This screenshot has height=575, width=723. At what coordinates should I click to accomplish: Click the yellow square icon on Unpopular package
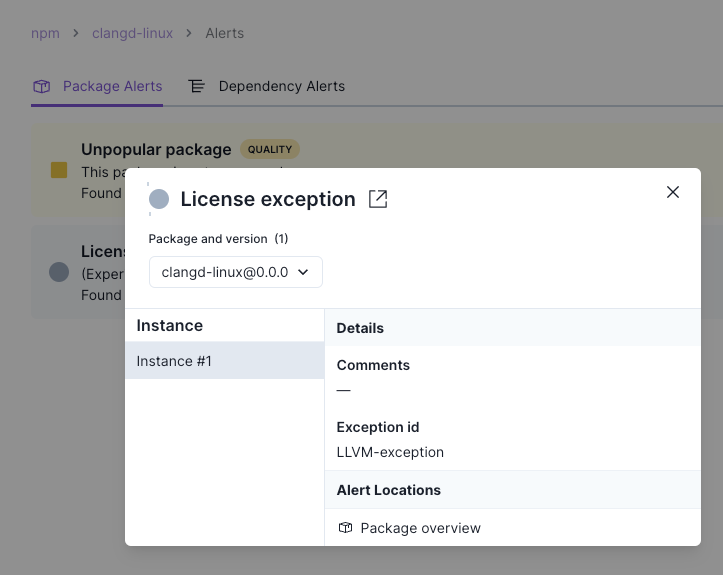pyautogui.click(x=59, y=170)
